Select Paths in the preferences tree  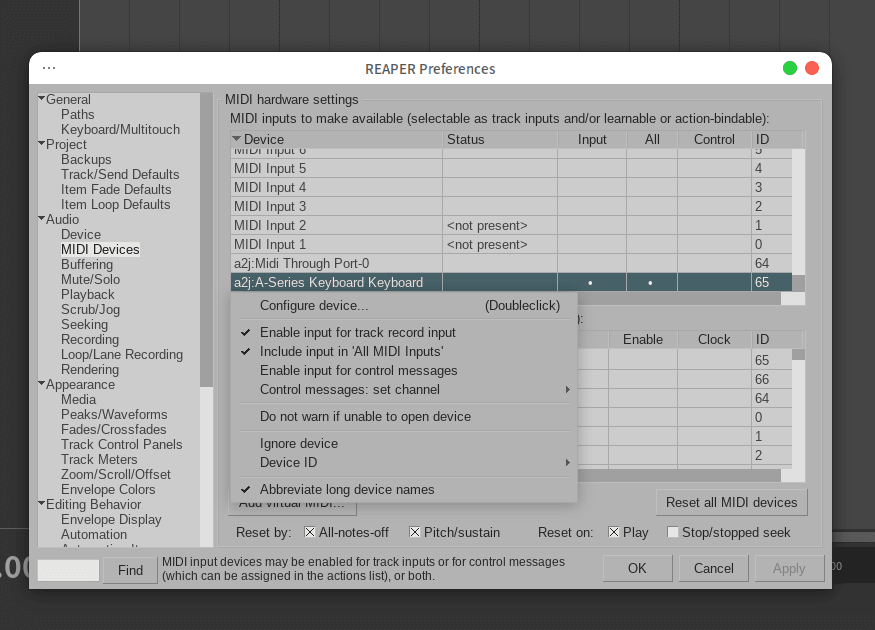(x=78, y=114)
